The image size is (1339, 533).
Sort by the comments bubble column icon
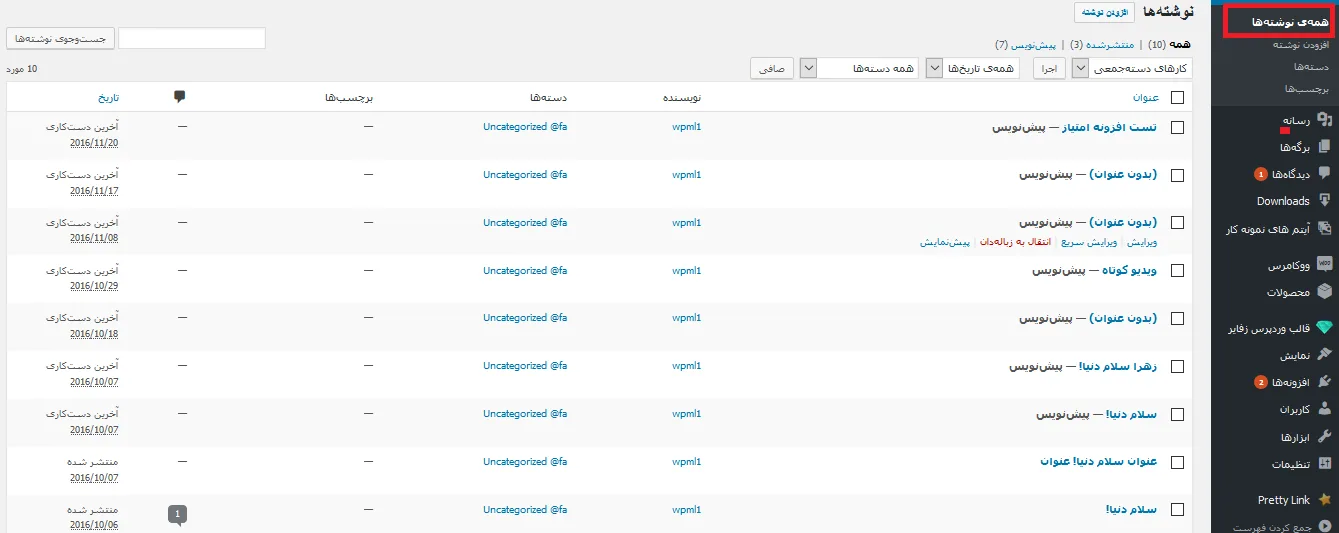click(179, 97)
